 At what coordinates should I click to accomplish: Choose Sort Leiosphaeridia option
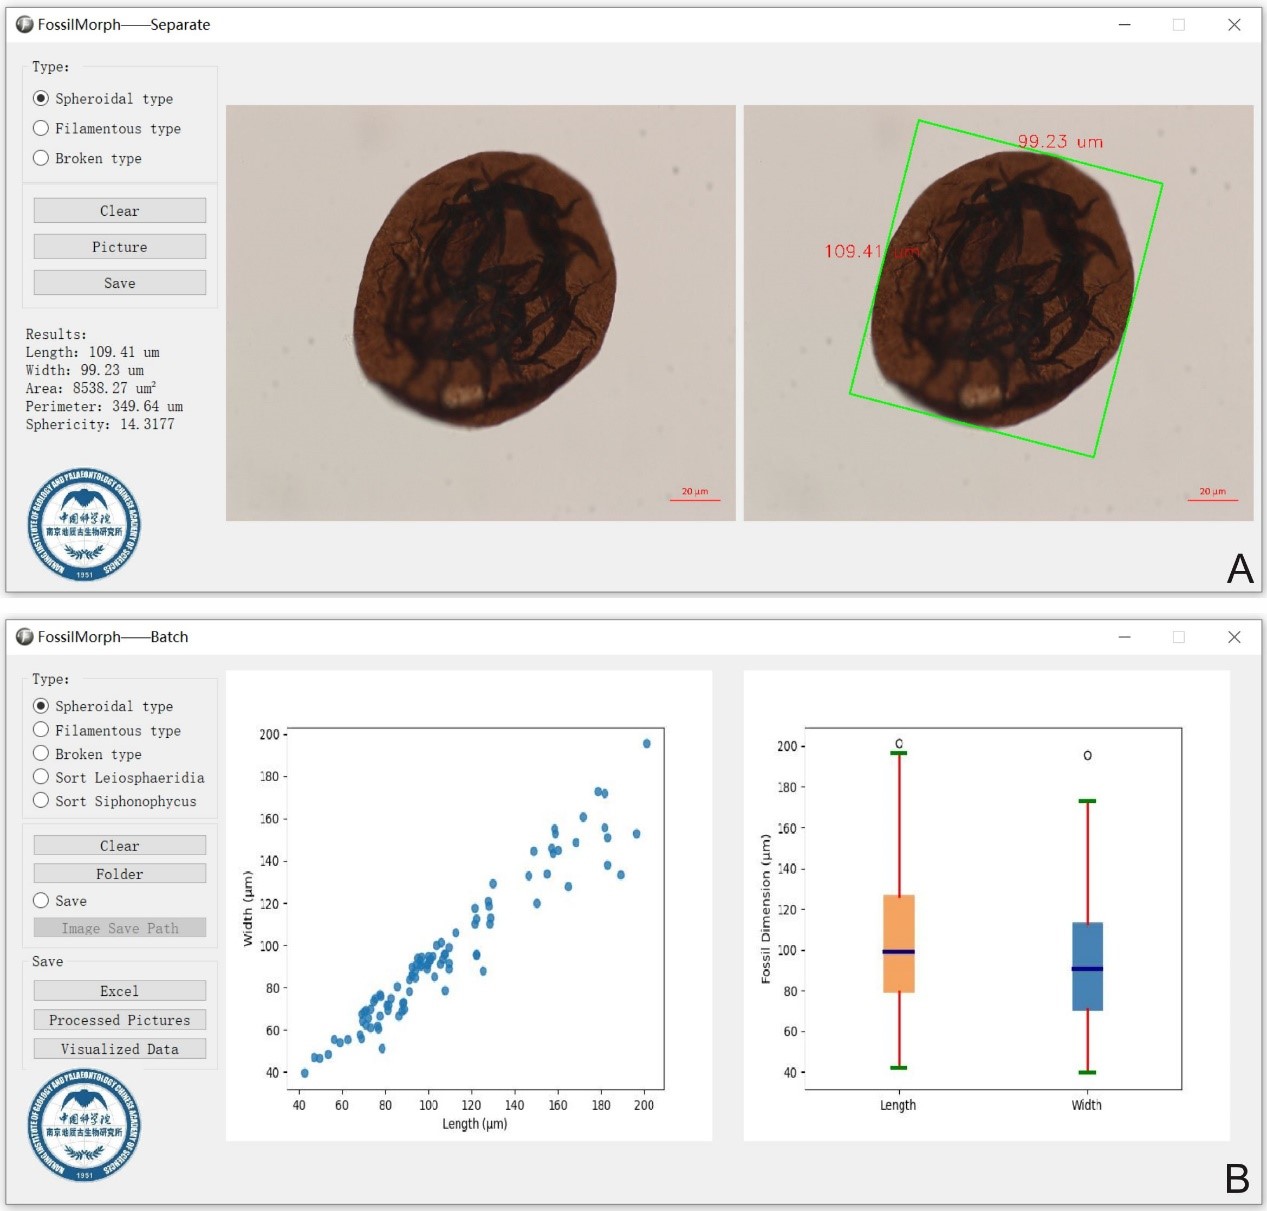(41, 777)
